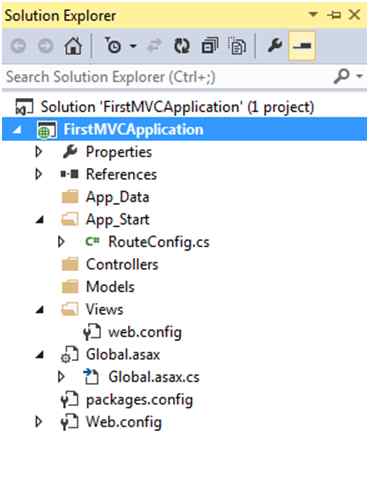369x479 pixels.
Task: Click the Home icon in toolbar
Action: pyautogui.click(x=73, y=46)
